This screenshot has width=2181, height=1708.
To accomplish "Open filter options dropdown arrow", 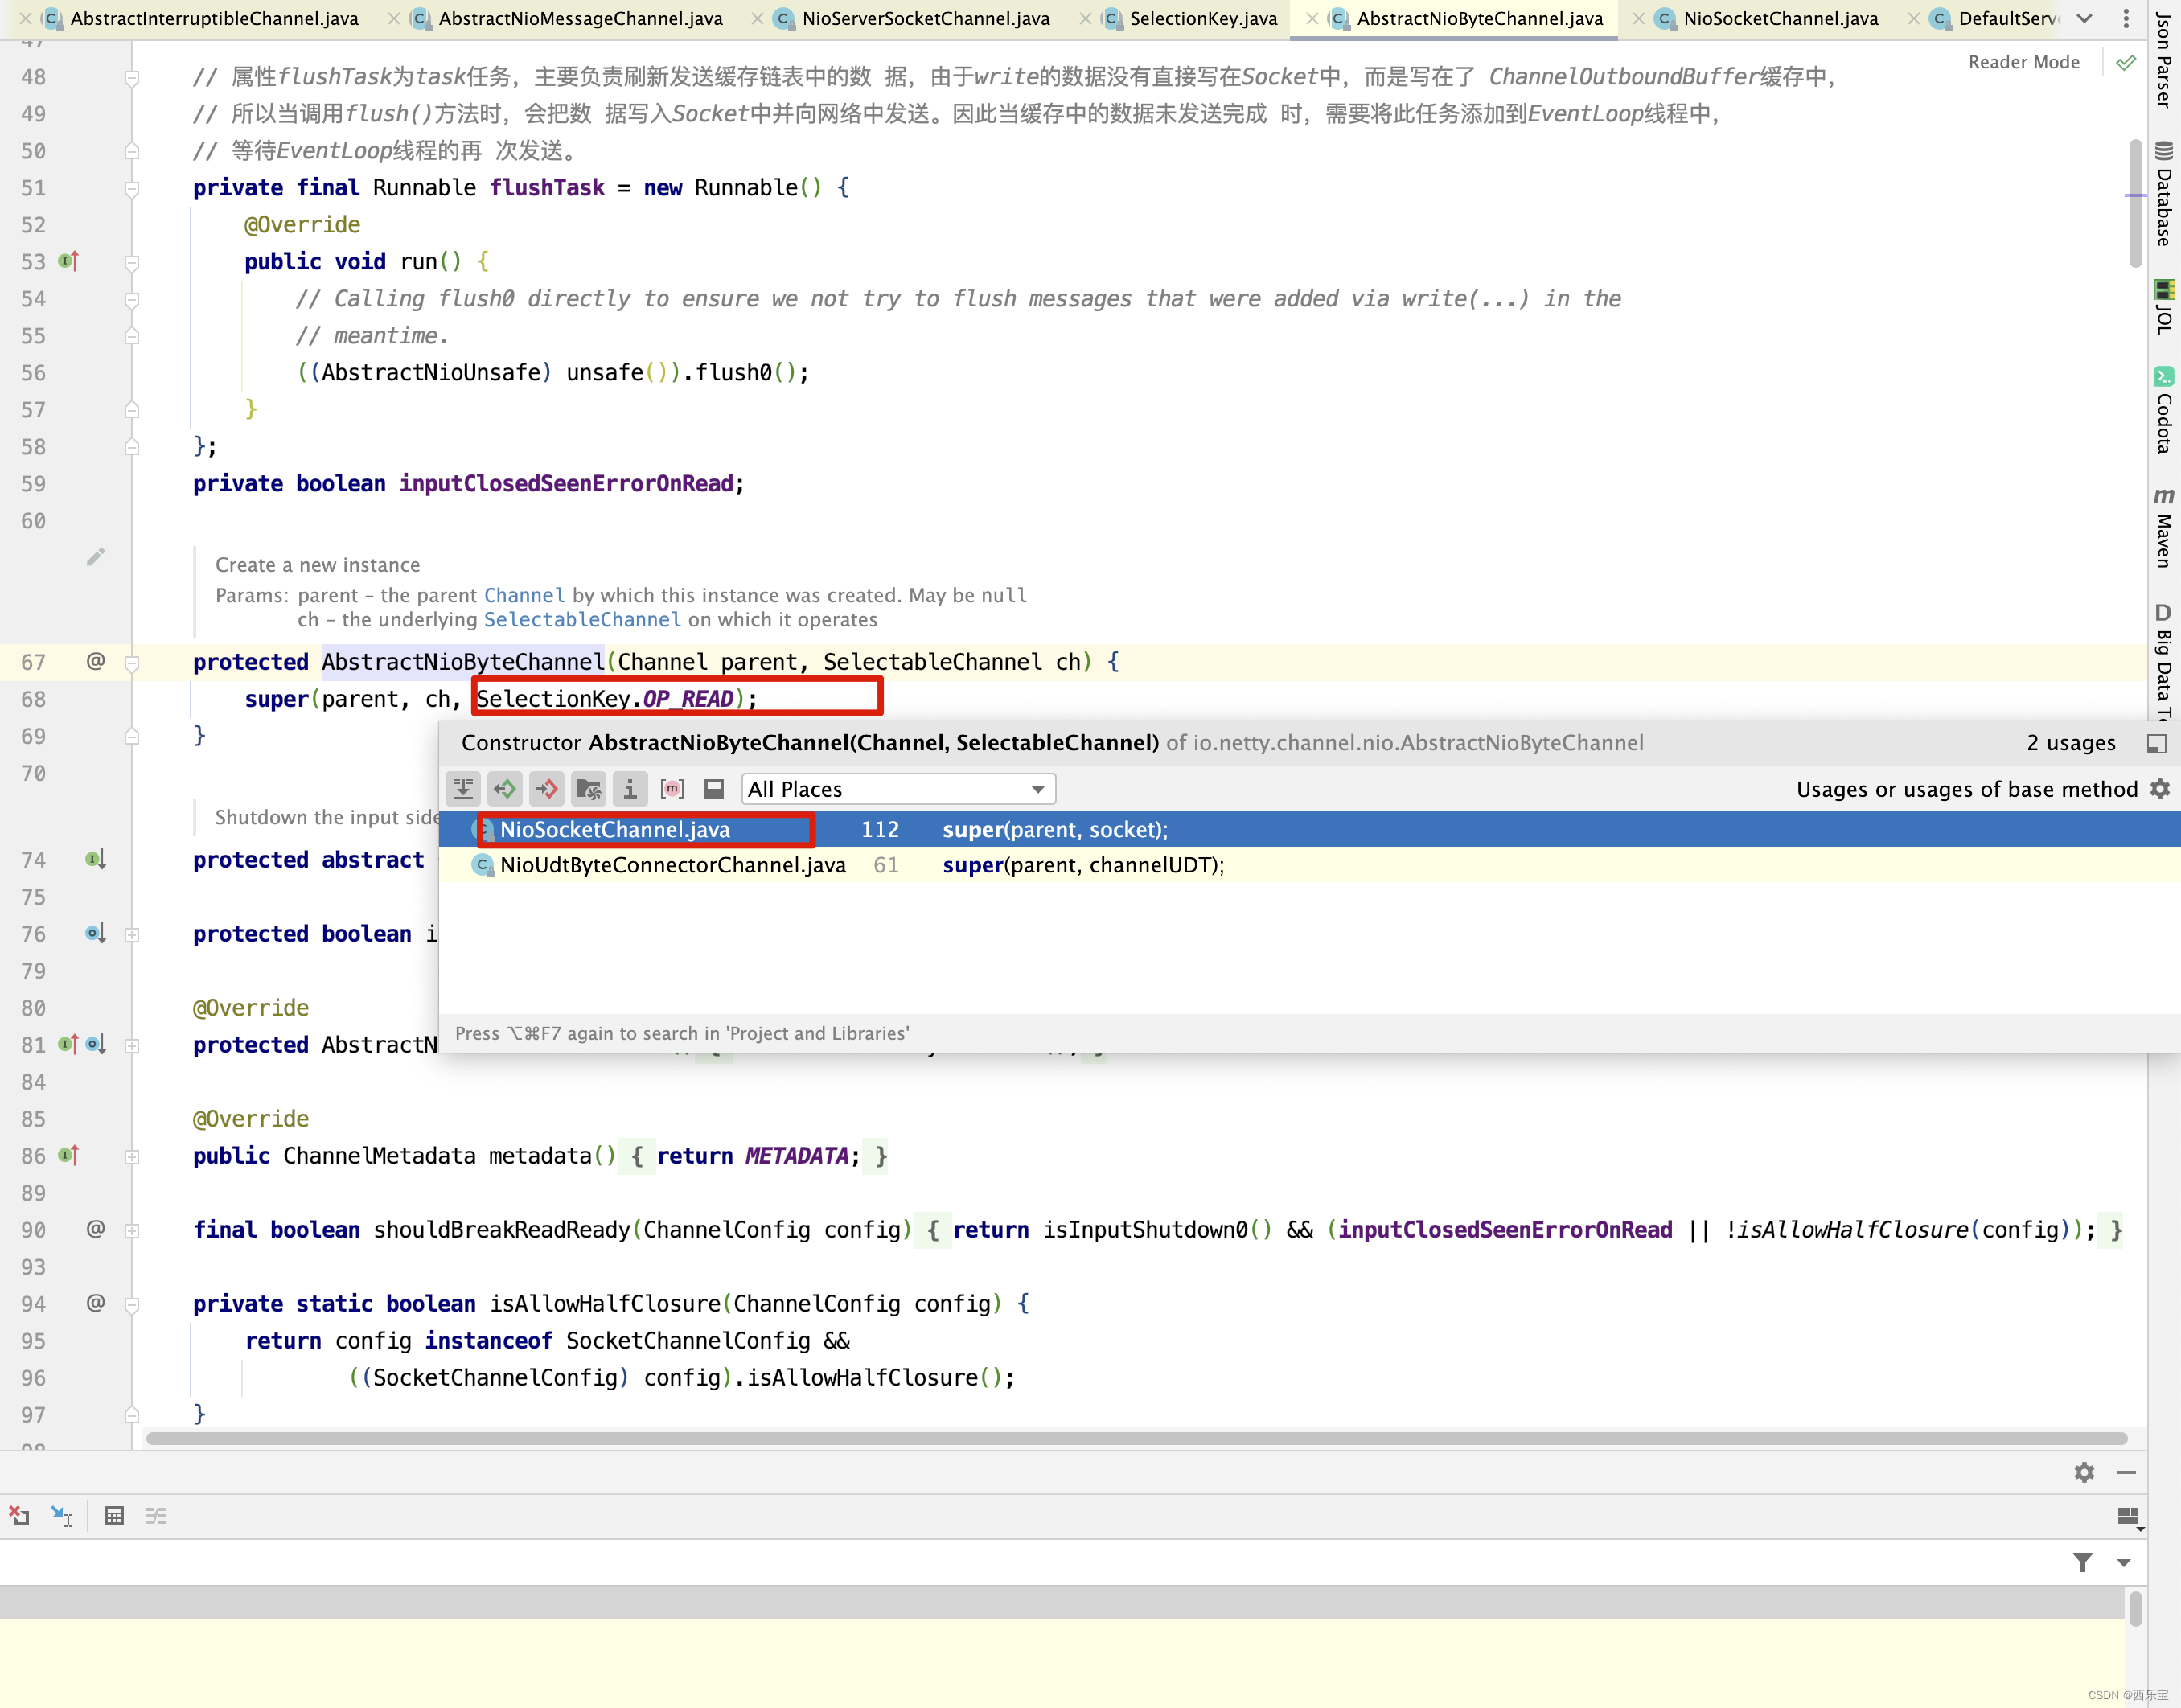I will click(x=2124, y=1562).
